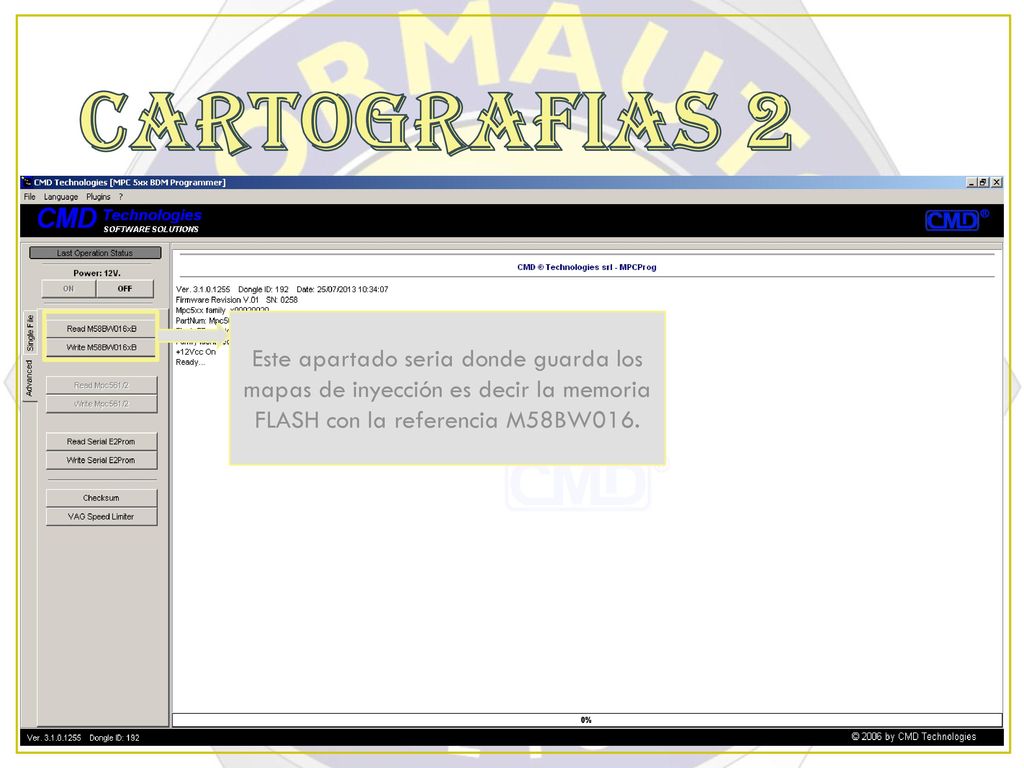Click the status bar version 'Ver. 3.1.0.1255'
Screen dimensions: 1024x768
[54, 738]
